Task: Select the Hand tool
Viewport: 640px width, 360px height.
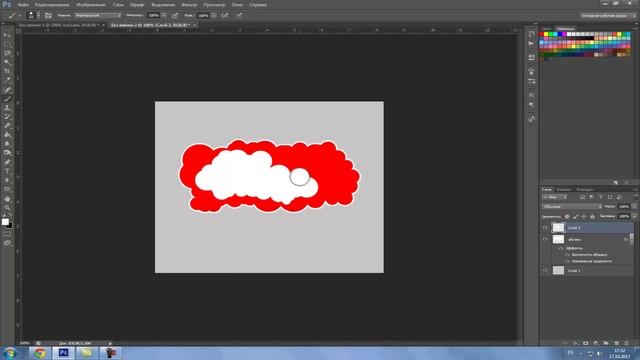Action: point(7,199)
